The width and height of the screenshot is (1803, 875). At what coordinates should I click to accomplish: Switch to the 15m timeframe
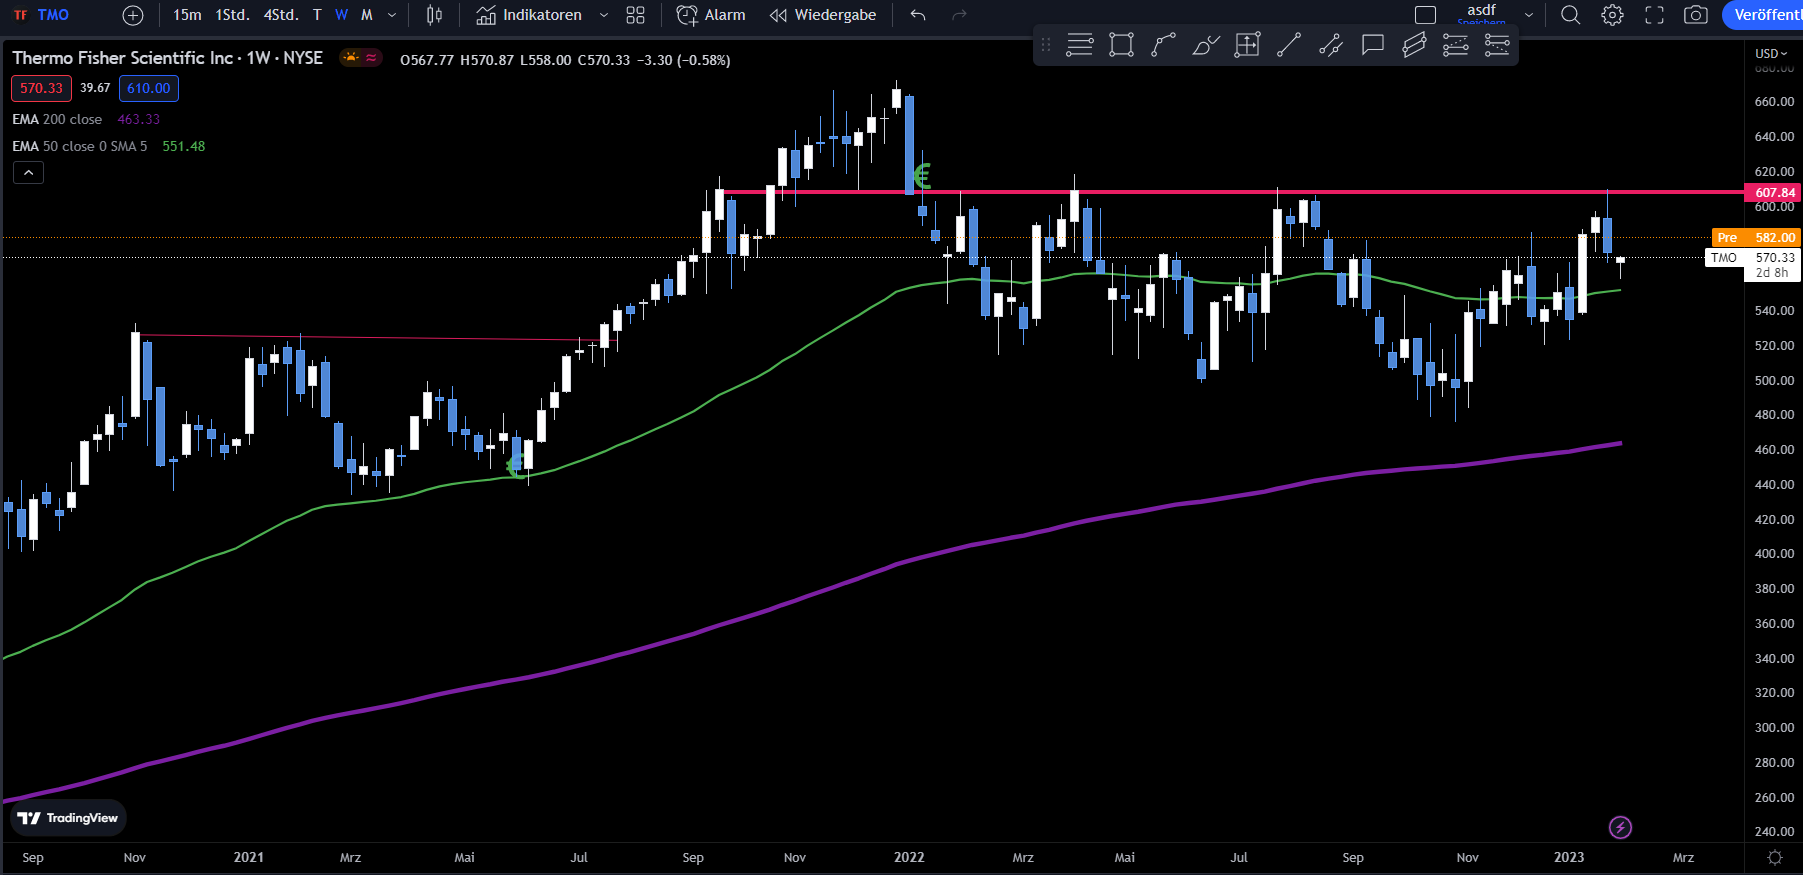(187, 15)
